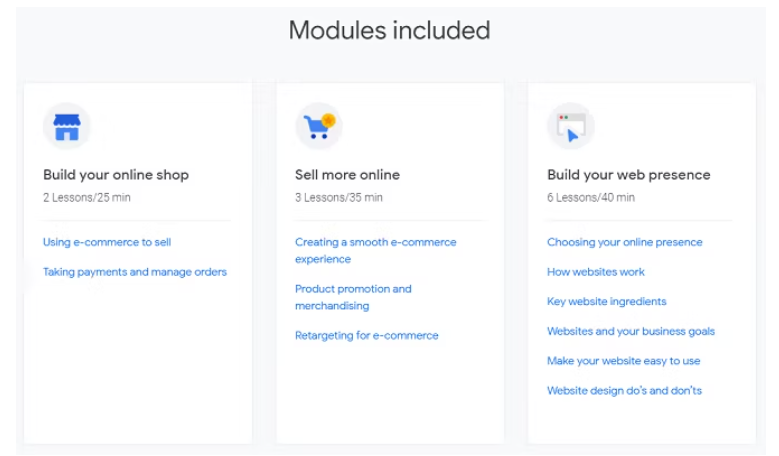Open 'Key website ingredients' lesson
The width and height of the screenshot is (779, 456).
(607, 301)
